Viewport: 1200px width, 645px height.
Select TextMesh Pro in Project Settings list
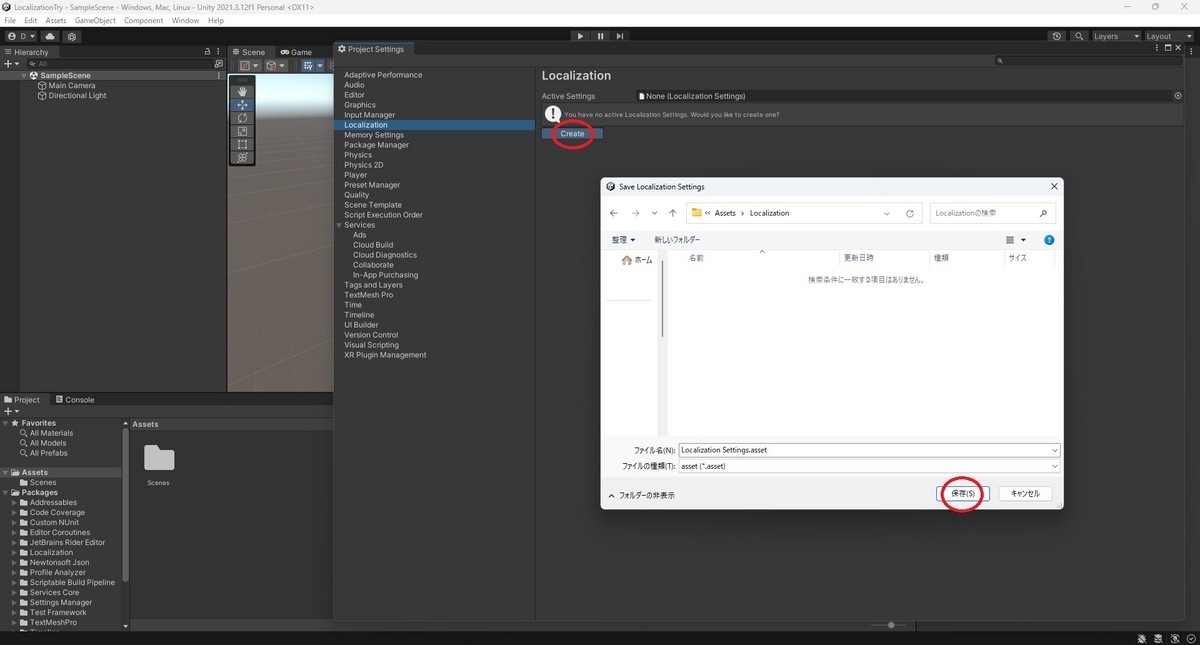click(368, 295)
